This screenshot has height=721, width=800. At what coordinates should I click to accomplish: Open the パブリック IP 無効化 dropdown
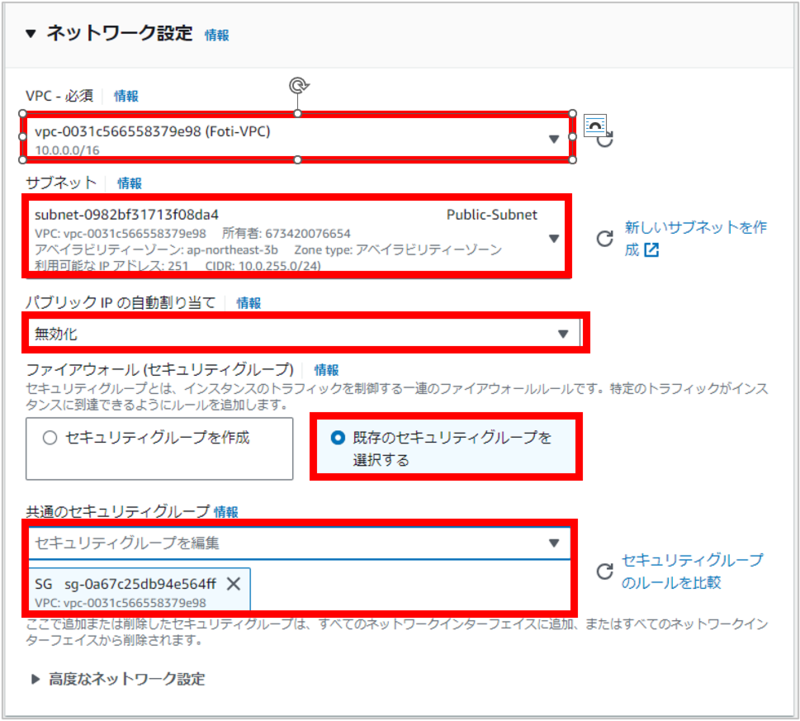pyautogui.click(x=305, y=333)
